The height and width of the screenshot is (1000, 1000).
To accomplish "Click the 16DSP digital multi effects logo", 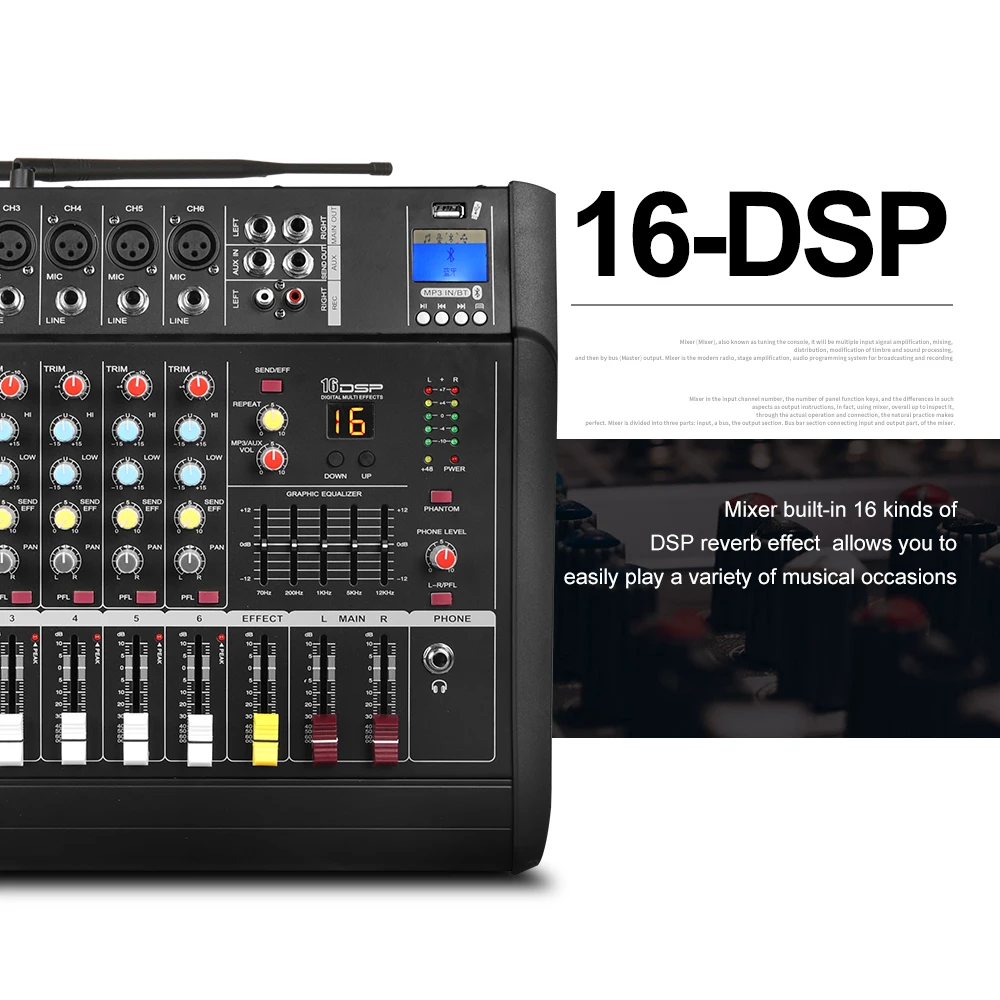I will coord(352,388).
